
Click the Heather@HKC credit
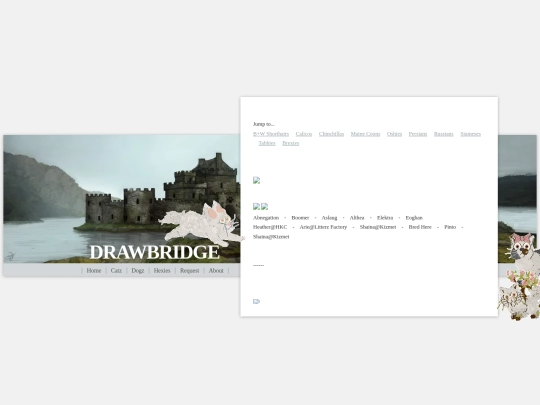tap(270, 227)
